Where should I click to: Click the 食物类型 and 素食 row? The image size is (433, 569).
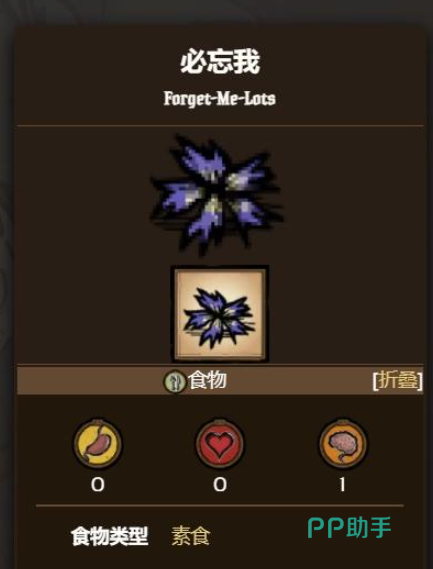141,536
